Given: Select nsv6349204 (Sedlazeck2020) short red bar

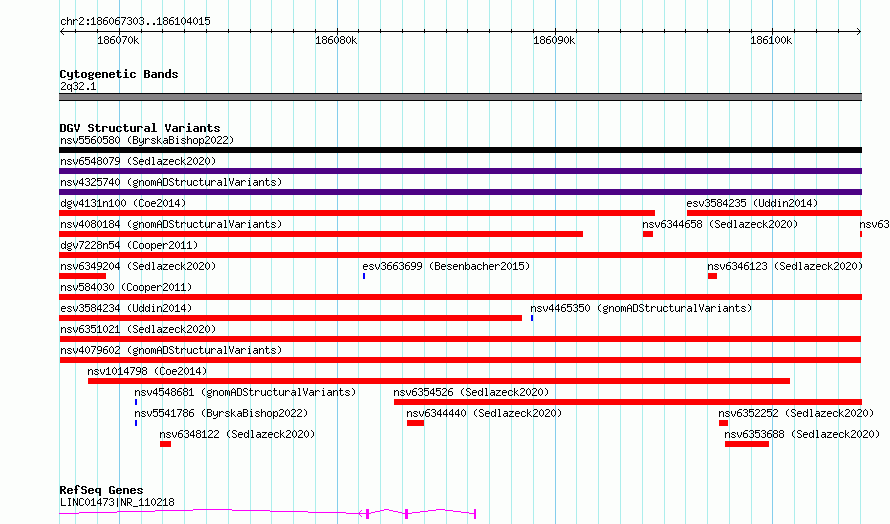Looking at the screenshot, I should [x=82, y=276].
